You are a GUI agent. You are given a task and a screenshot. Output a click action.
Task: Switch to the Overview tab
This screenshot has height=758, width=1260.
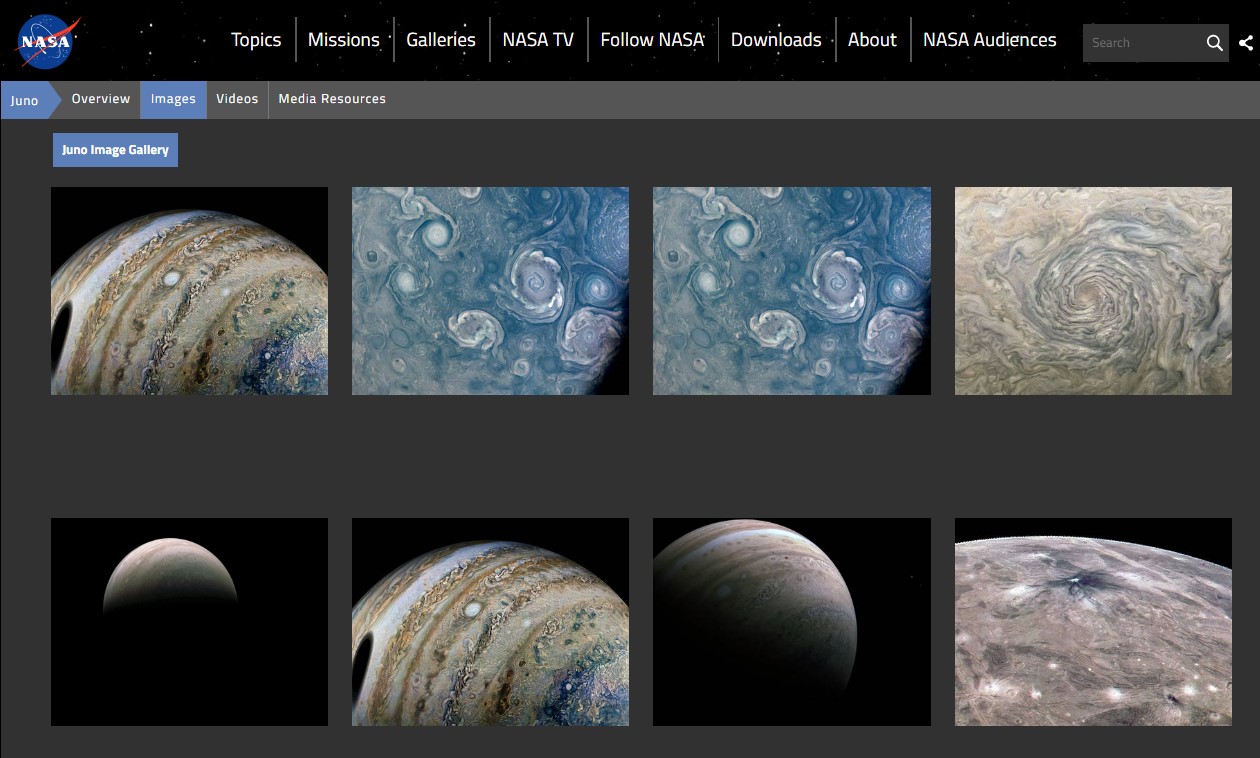pyautogui.click(x=100, y=99)
